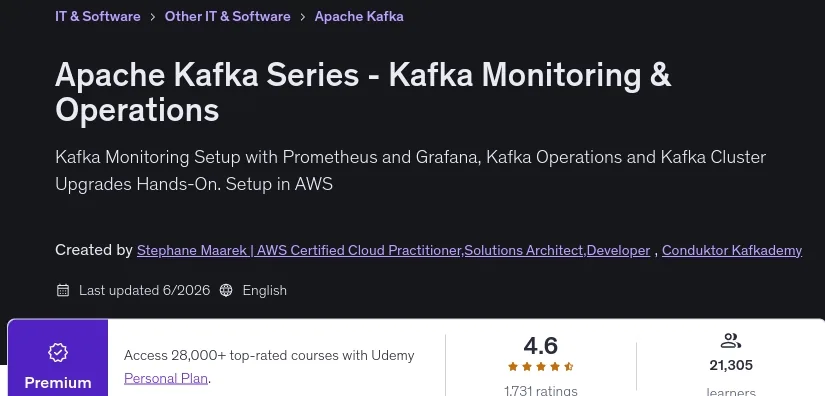The image size is (825, 396).
Task: Click the Premium checkmark badge icon
Action: 58,352
